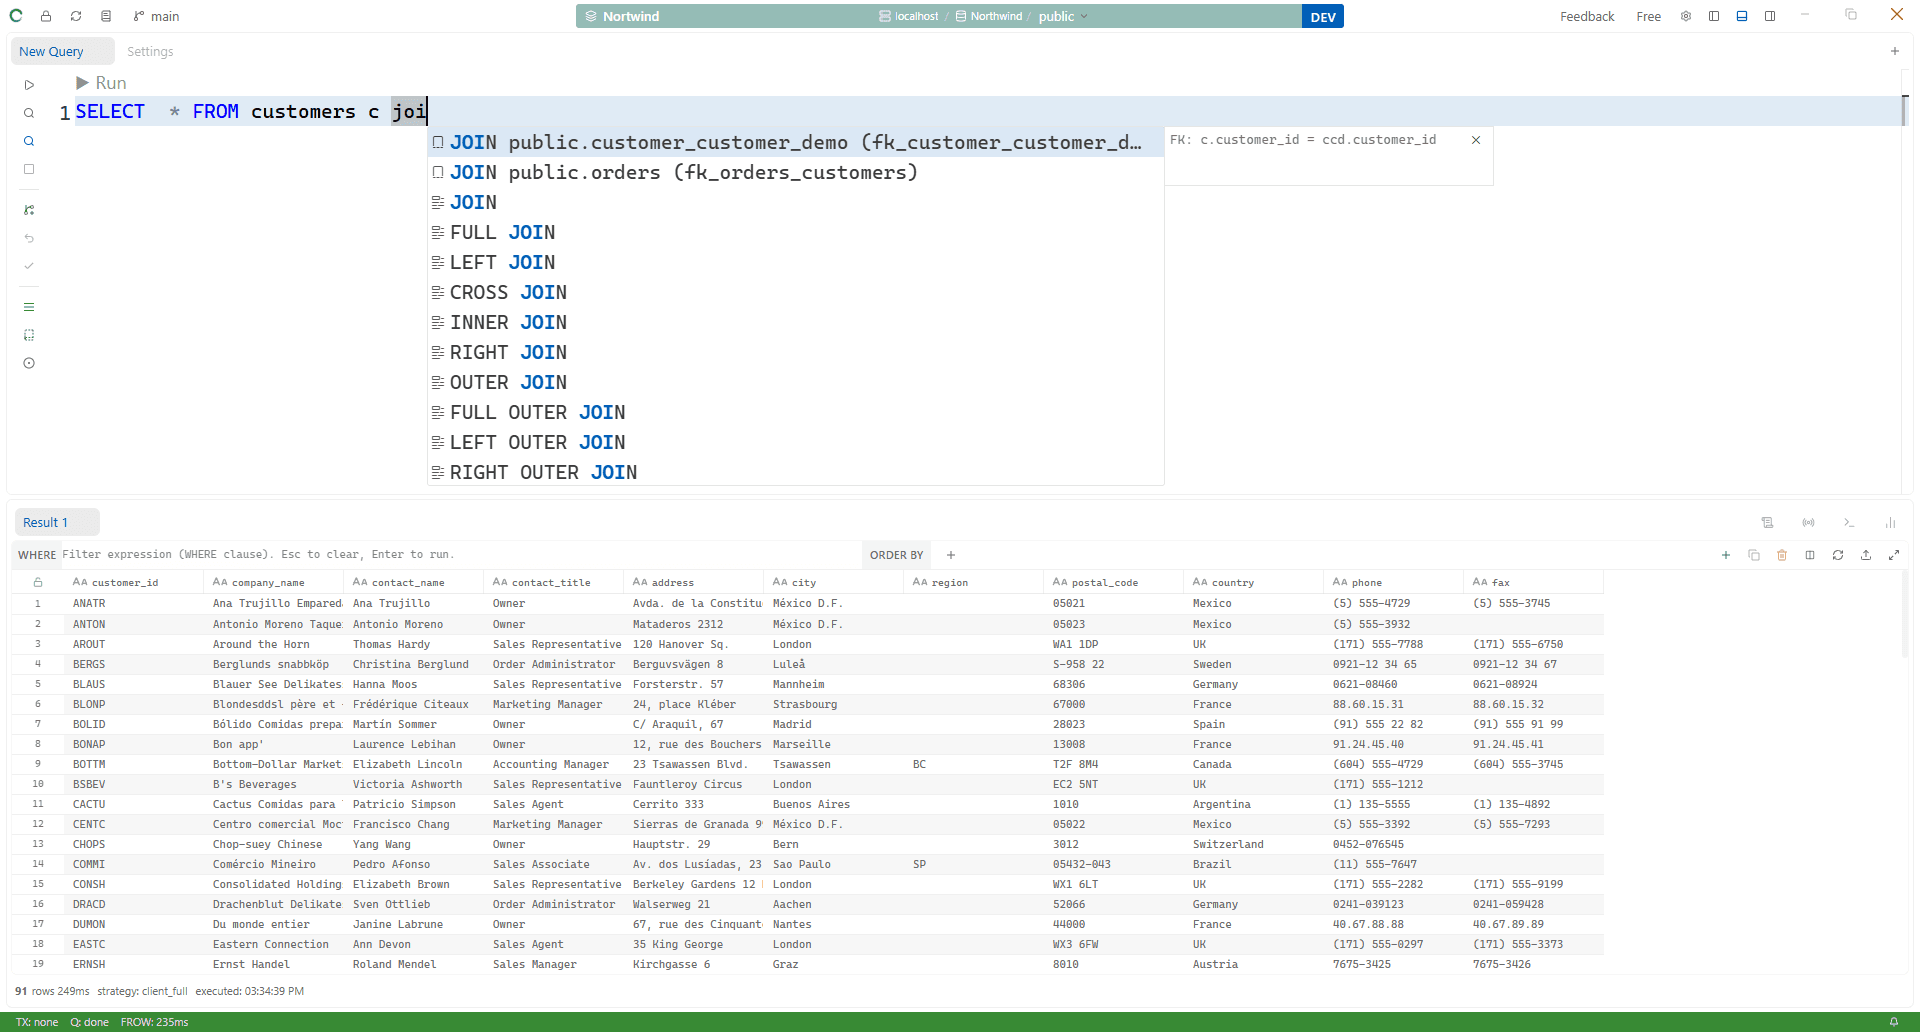Click the circle history icon in the sidebar
Image resolution: width=1920 pixels, height=1032 pixels.
(29, 363)
